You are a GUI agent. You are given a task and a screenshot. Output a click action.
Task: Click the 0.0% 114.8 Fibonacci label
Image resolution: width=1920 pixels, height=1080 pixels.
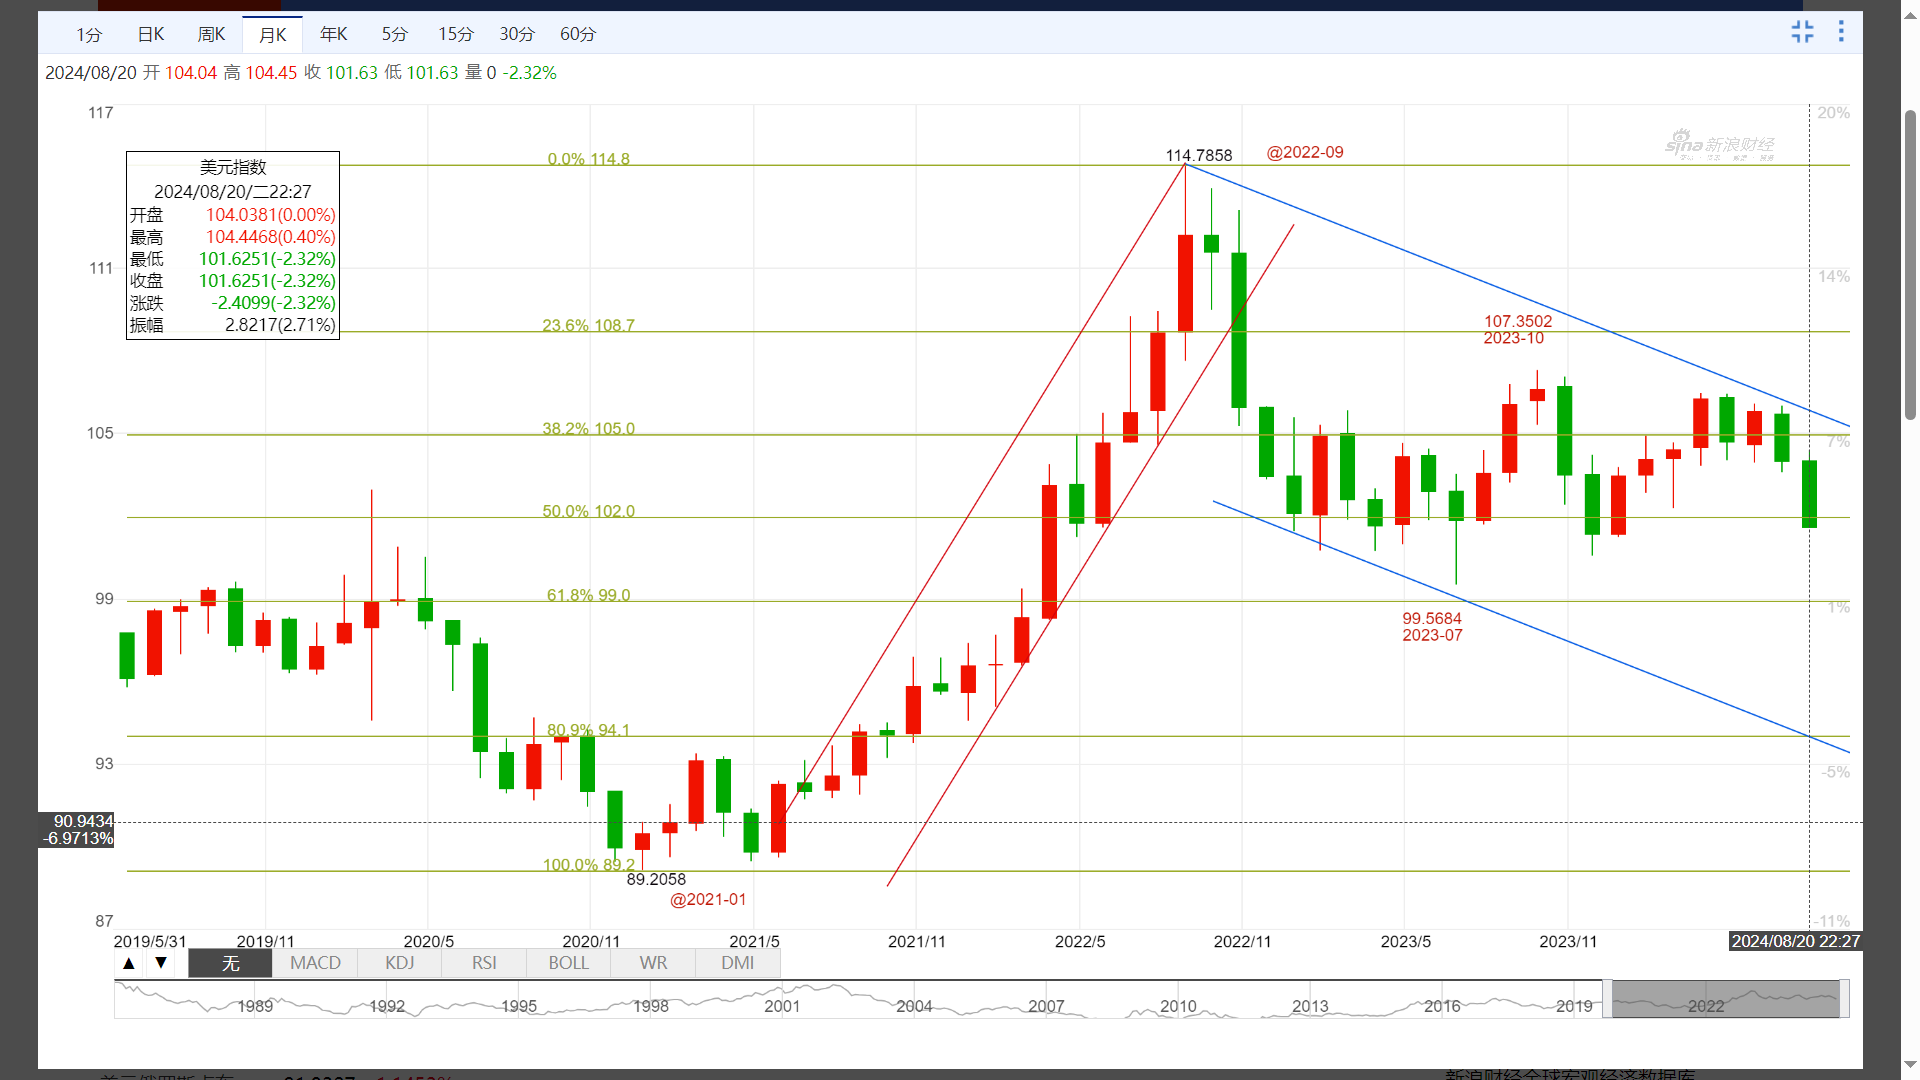588,159
